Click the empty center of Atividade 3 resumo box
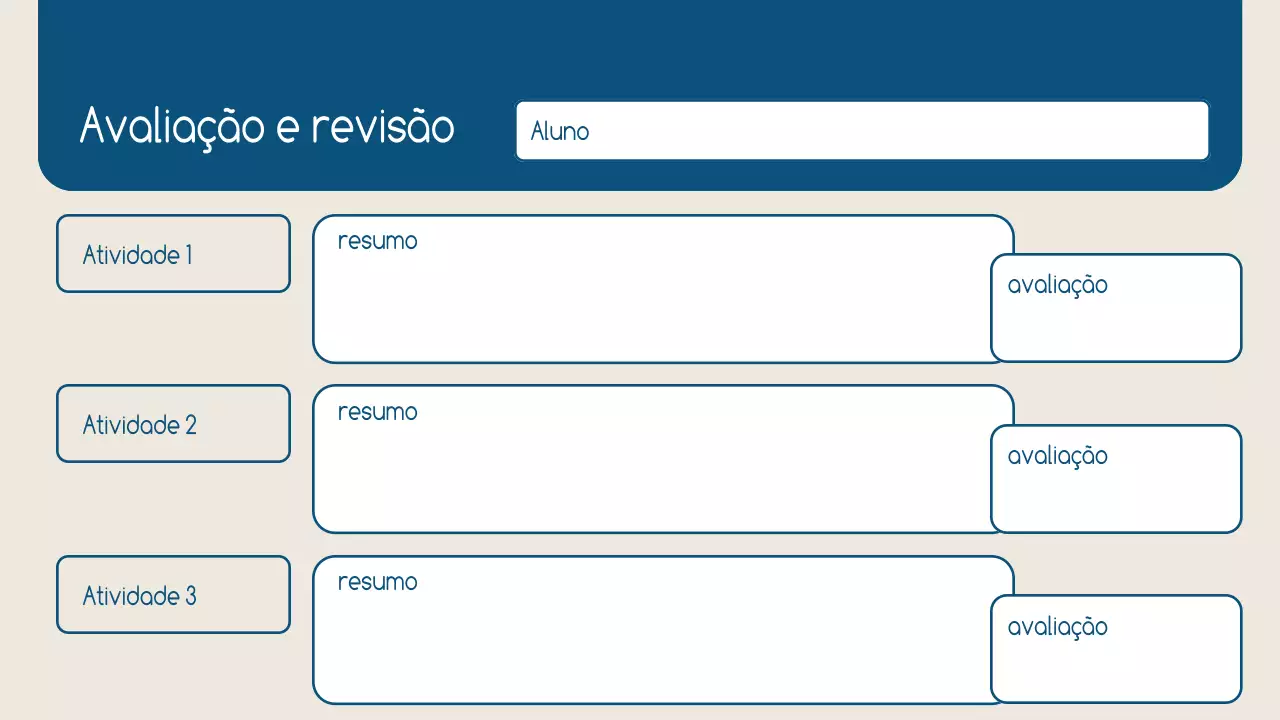The width and height of the screenshot is (1280, 720). 650,642
